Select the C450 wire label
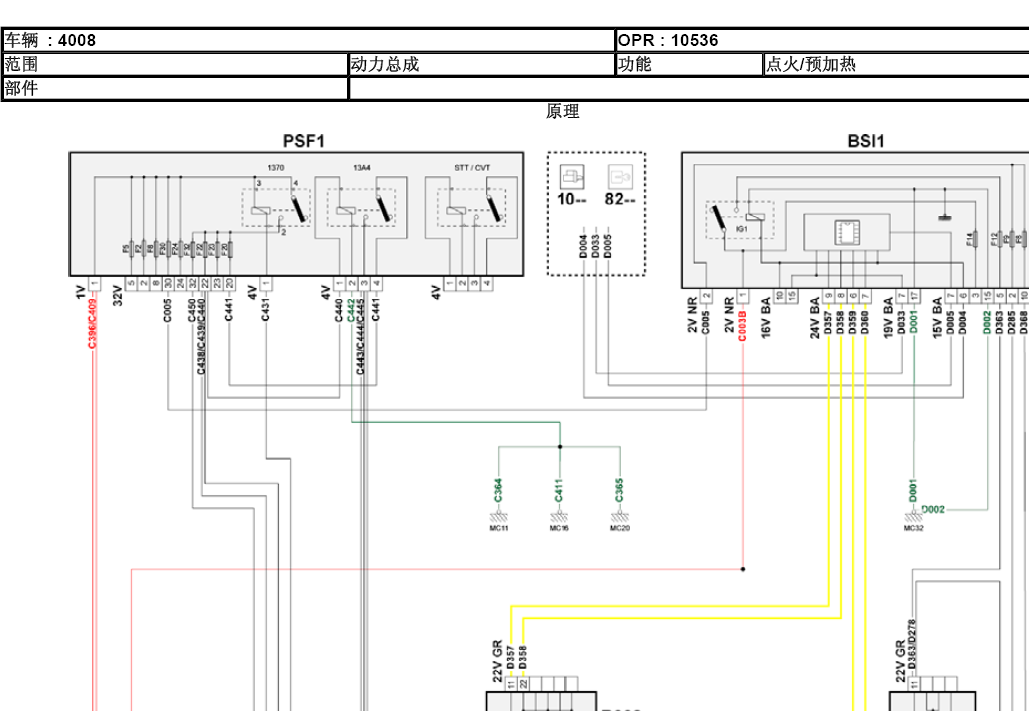1029x711 pixels. pos(192,309)
